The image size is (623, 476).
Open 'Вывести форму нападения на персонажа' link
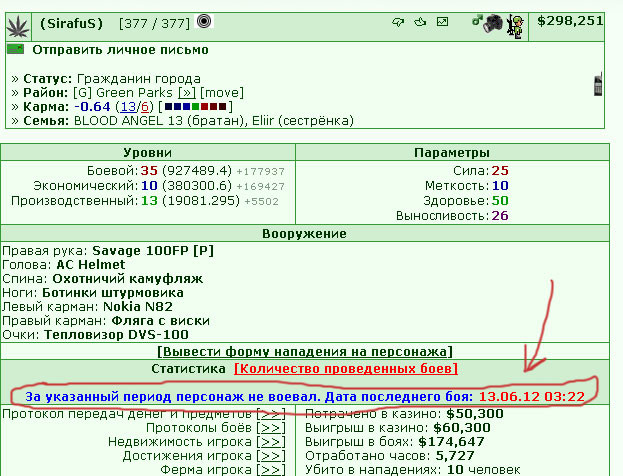305,352
